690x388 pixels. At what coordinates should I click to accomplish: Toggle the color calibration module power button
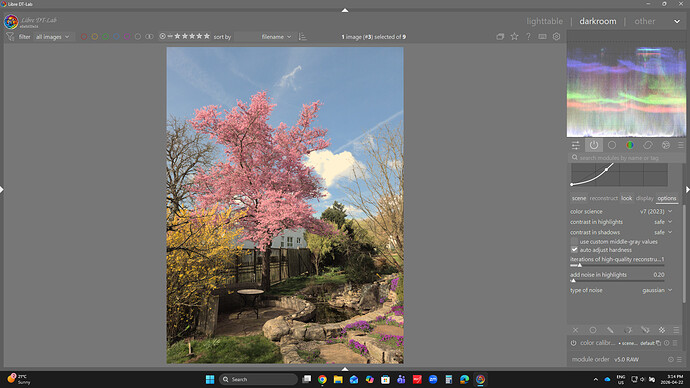point(574,343)
